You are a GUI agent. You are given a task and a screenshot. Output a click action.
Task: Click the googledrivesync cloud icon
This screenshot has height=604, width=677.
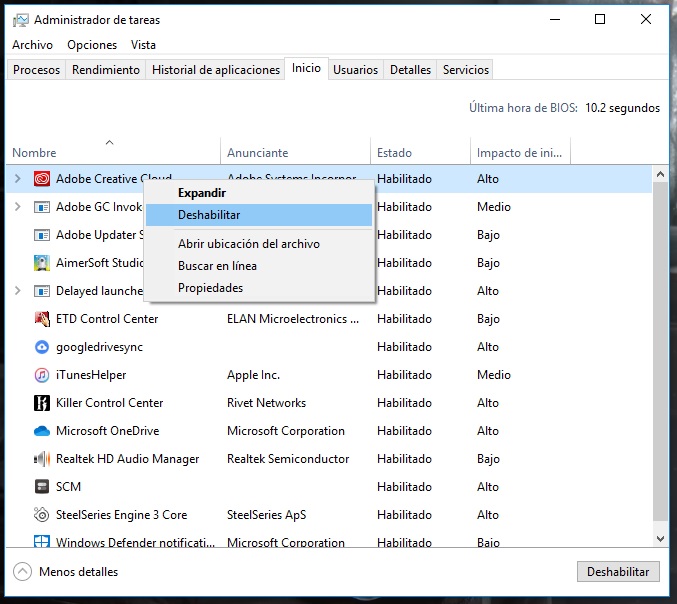[x=42, y=347]
